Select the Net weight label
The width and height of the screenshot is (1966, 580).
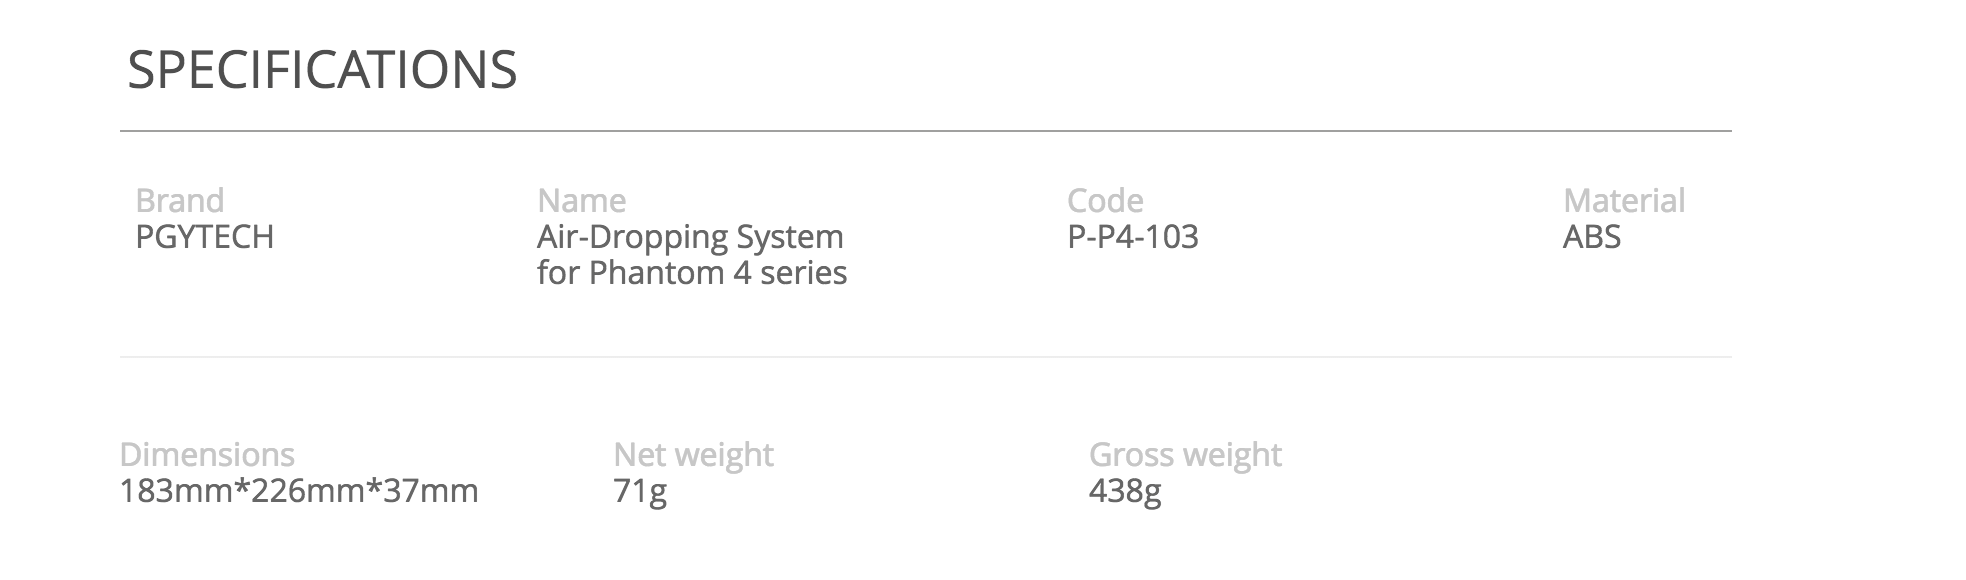[x=693, y=455]
